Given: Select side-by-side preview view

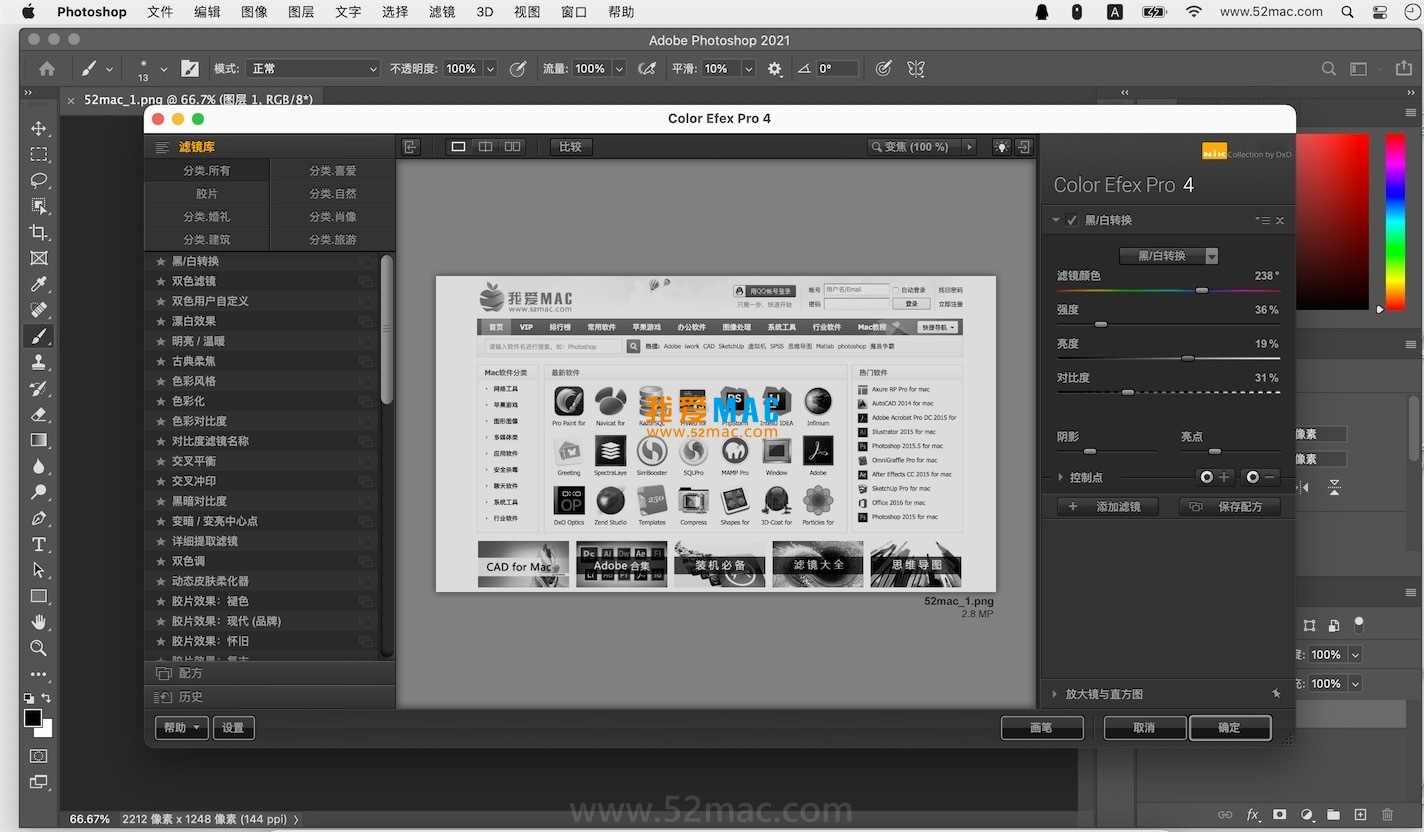Looking at the screenshot, I should point(512,147).
